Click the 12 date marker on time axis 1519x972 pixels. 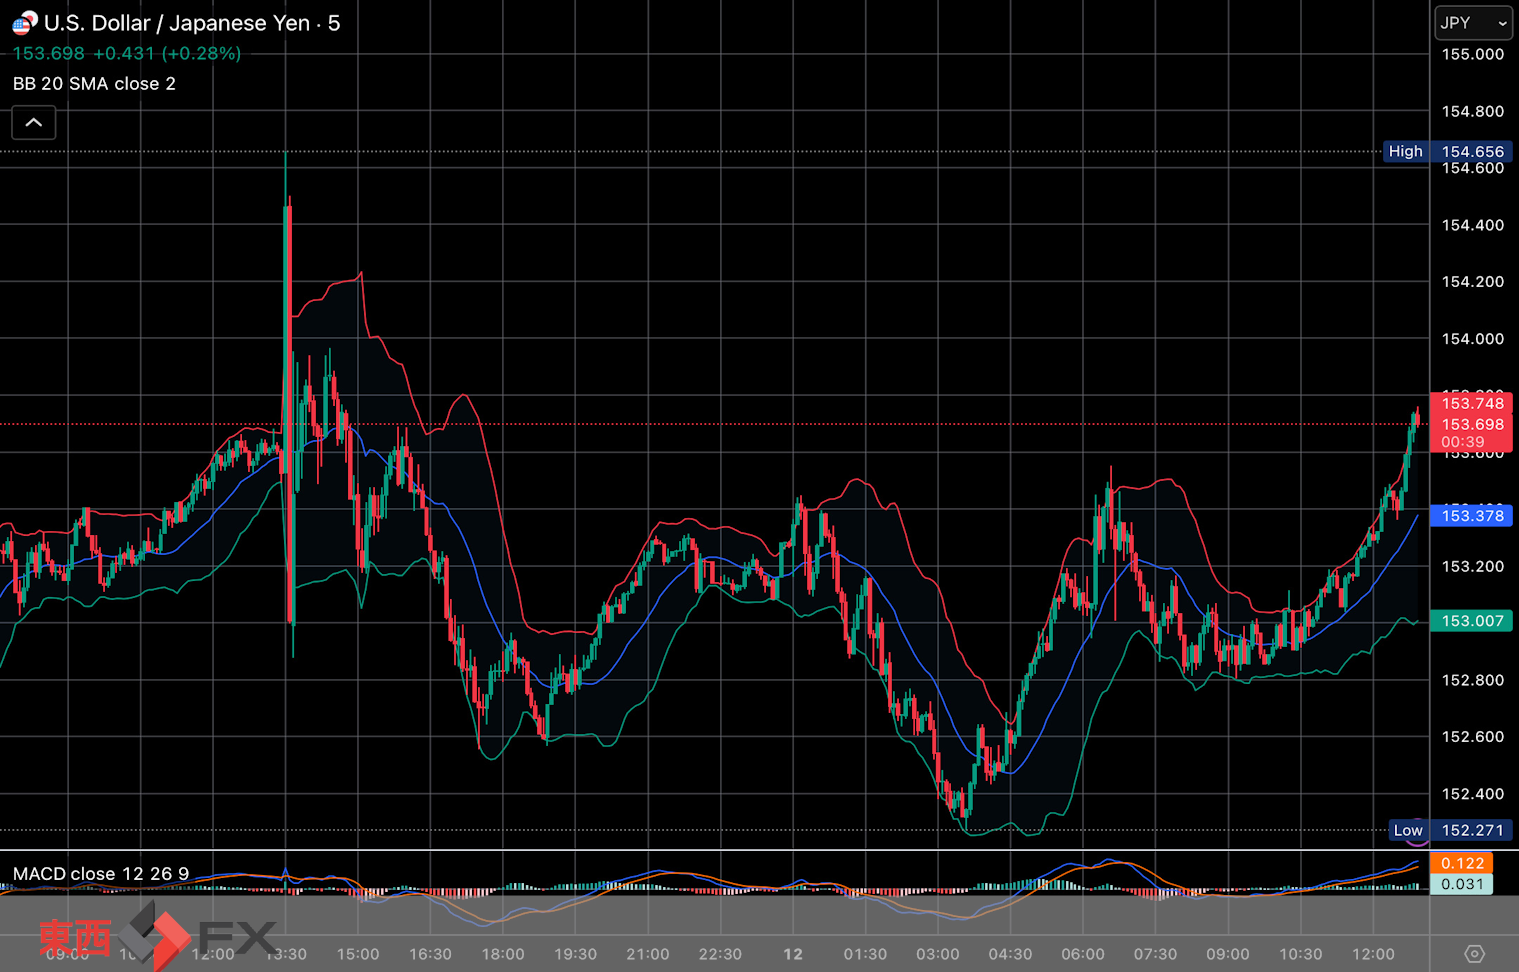[x=793, y=954]
